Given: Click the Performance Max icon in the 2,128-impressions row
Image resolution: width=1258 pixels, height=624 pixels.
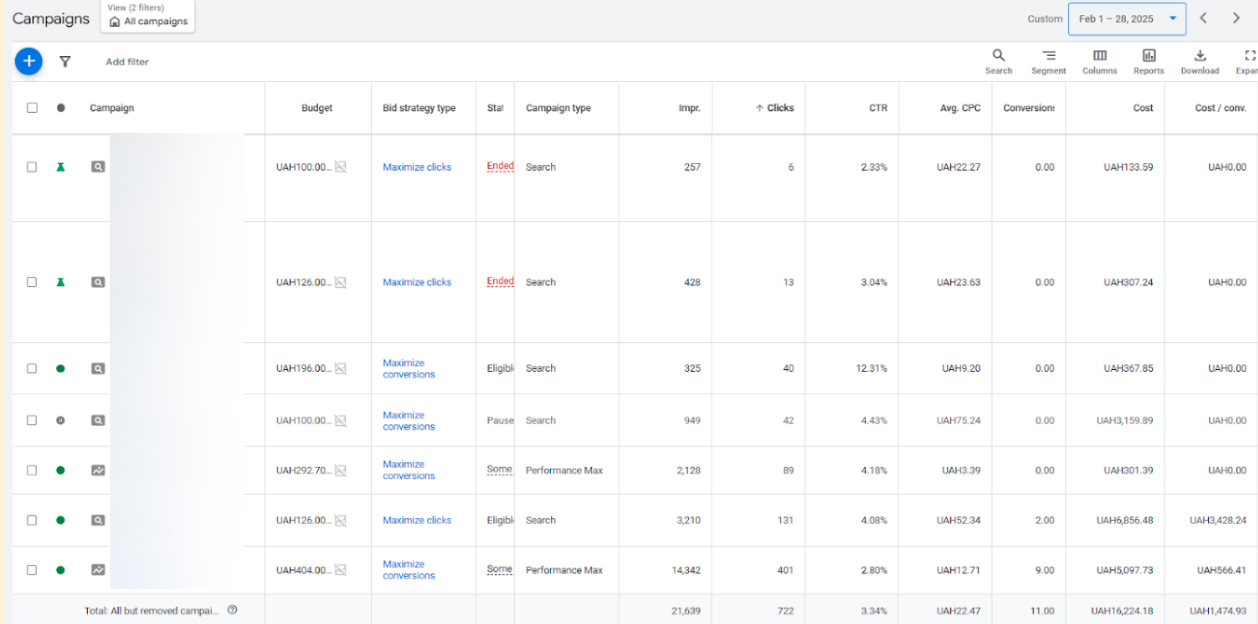Looking at the screenshot, I should pos(98,470).
